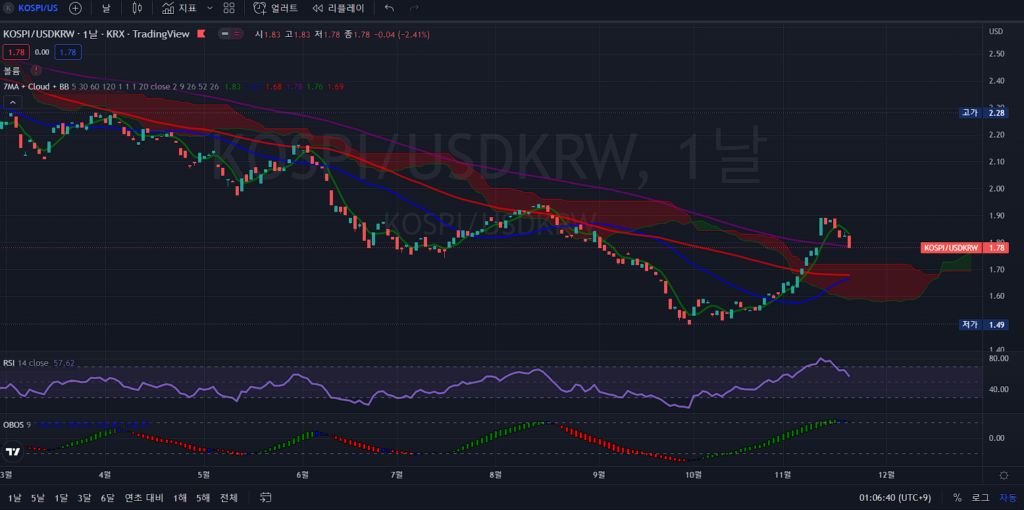Expand the 날 interval dropdown

106,8
